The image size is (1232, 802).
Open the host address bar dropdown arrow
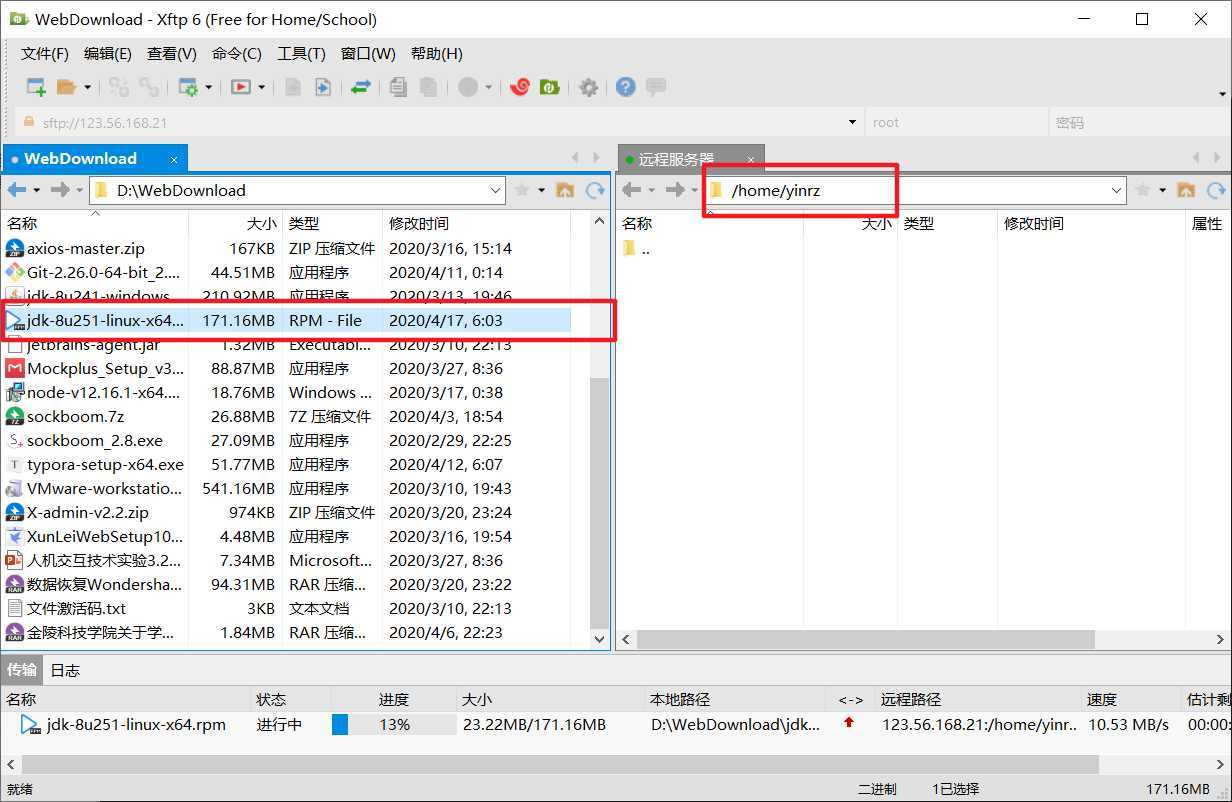click(x=852, y=123)
